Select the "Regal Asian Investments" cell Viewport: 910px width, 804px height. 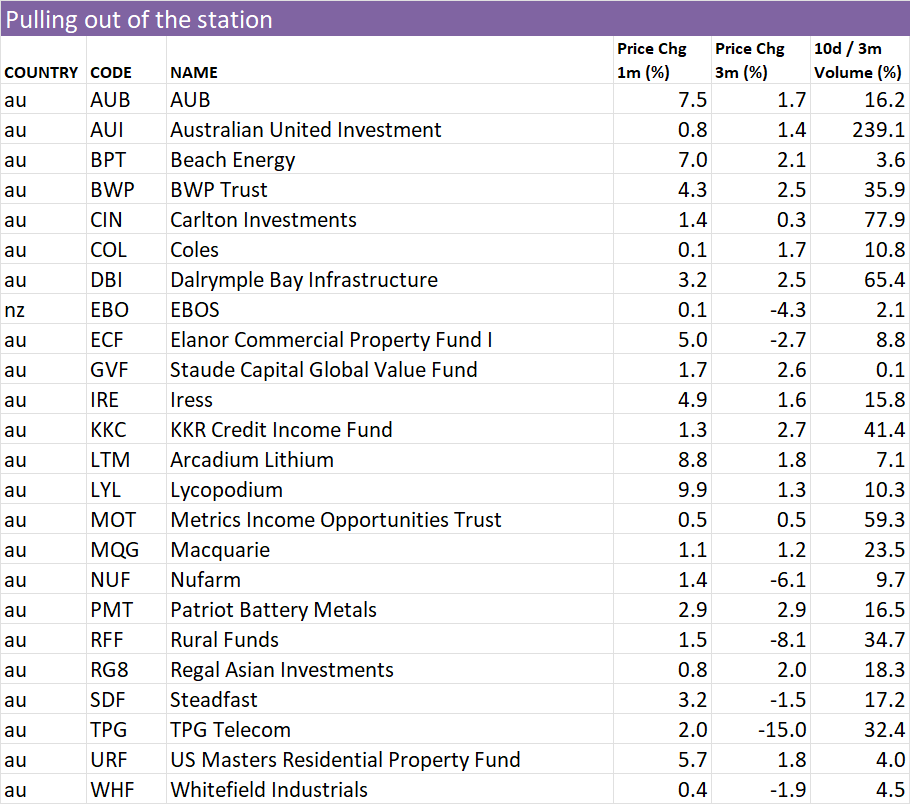(x=282, y=670)
